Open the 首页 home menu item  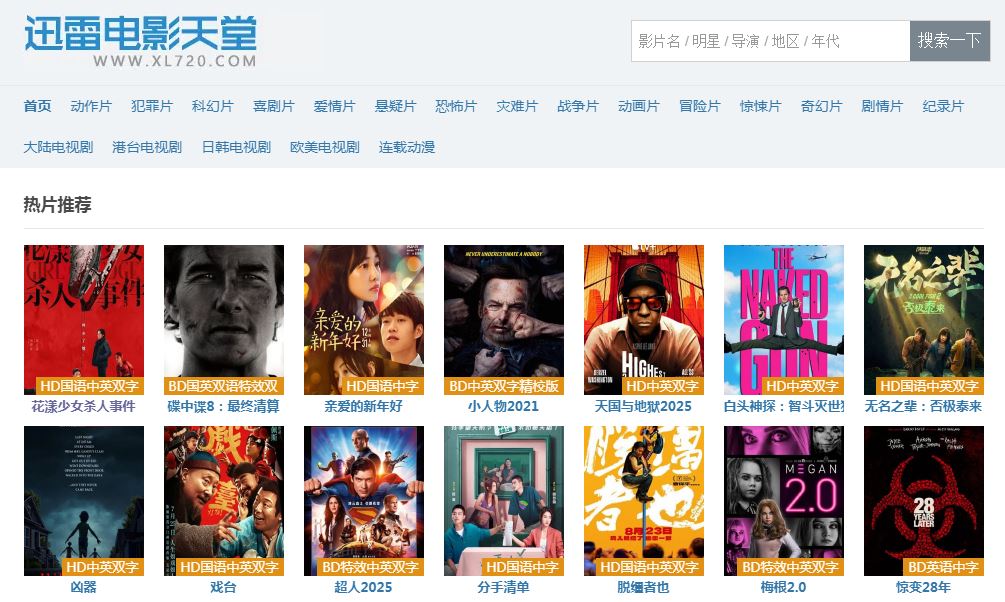(x=37, y=106)
